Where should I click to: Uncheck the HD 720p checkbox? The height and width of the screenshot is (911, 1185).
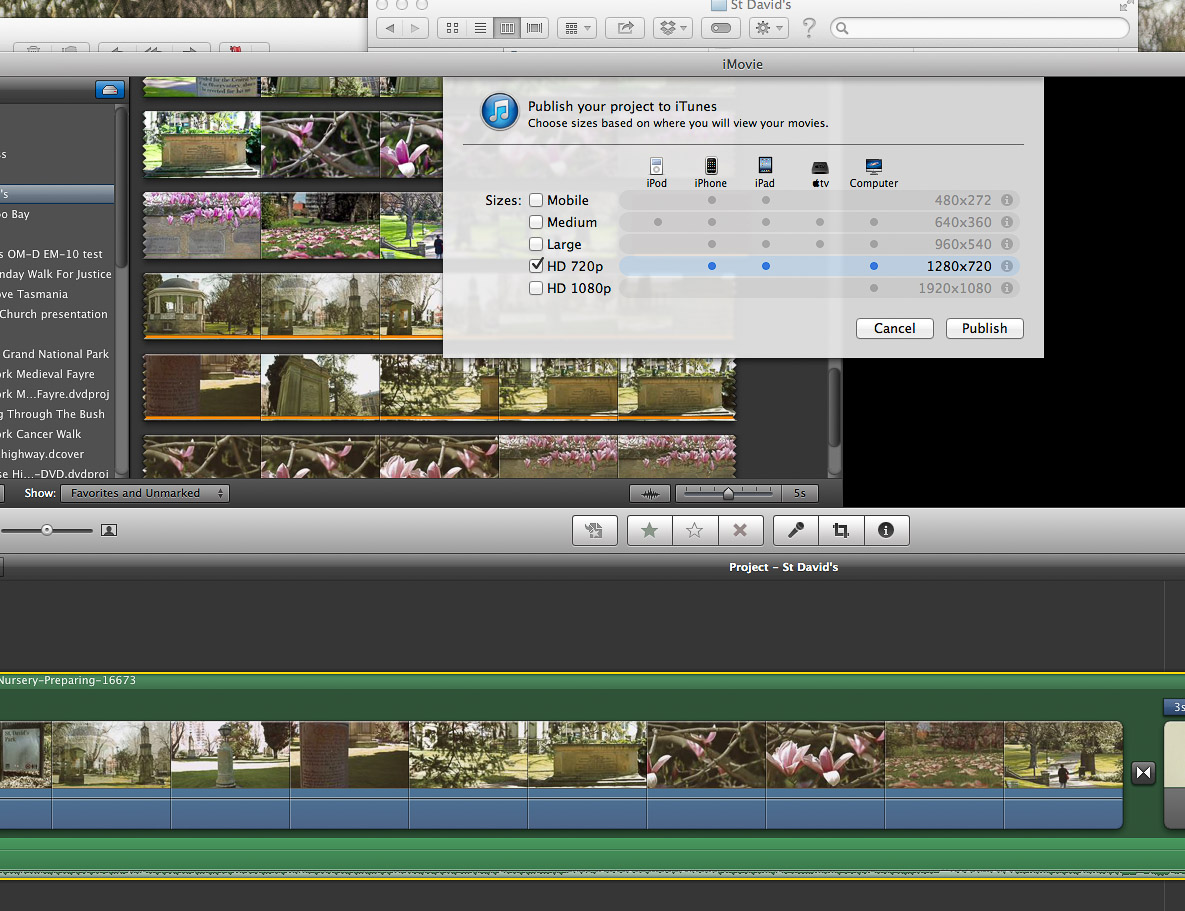point(537,266)
